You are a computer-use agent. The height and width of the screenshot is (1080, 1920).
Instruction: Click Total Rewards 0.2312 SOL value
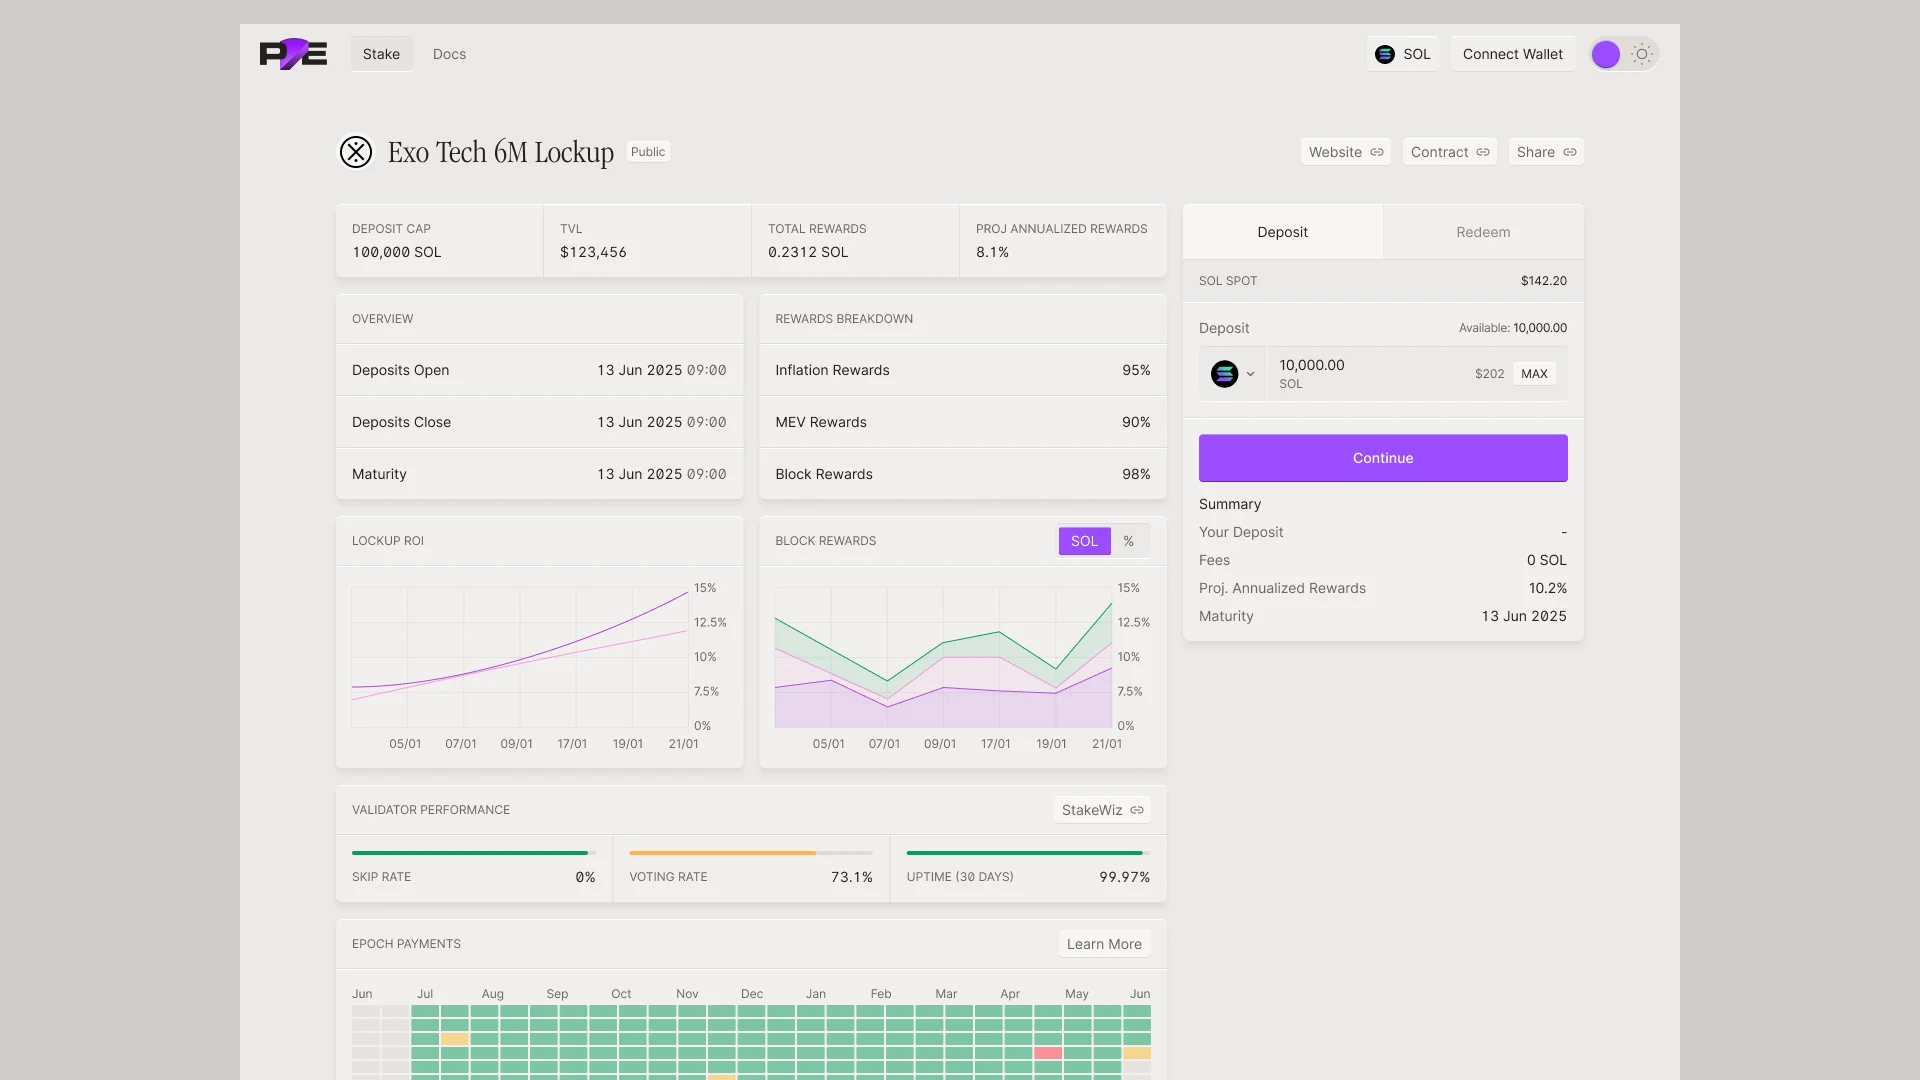pos(808,252)
